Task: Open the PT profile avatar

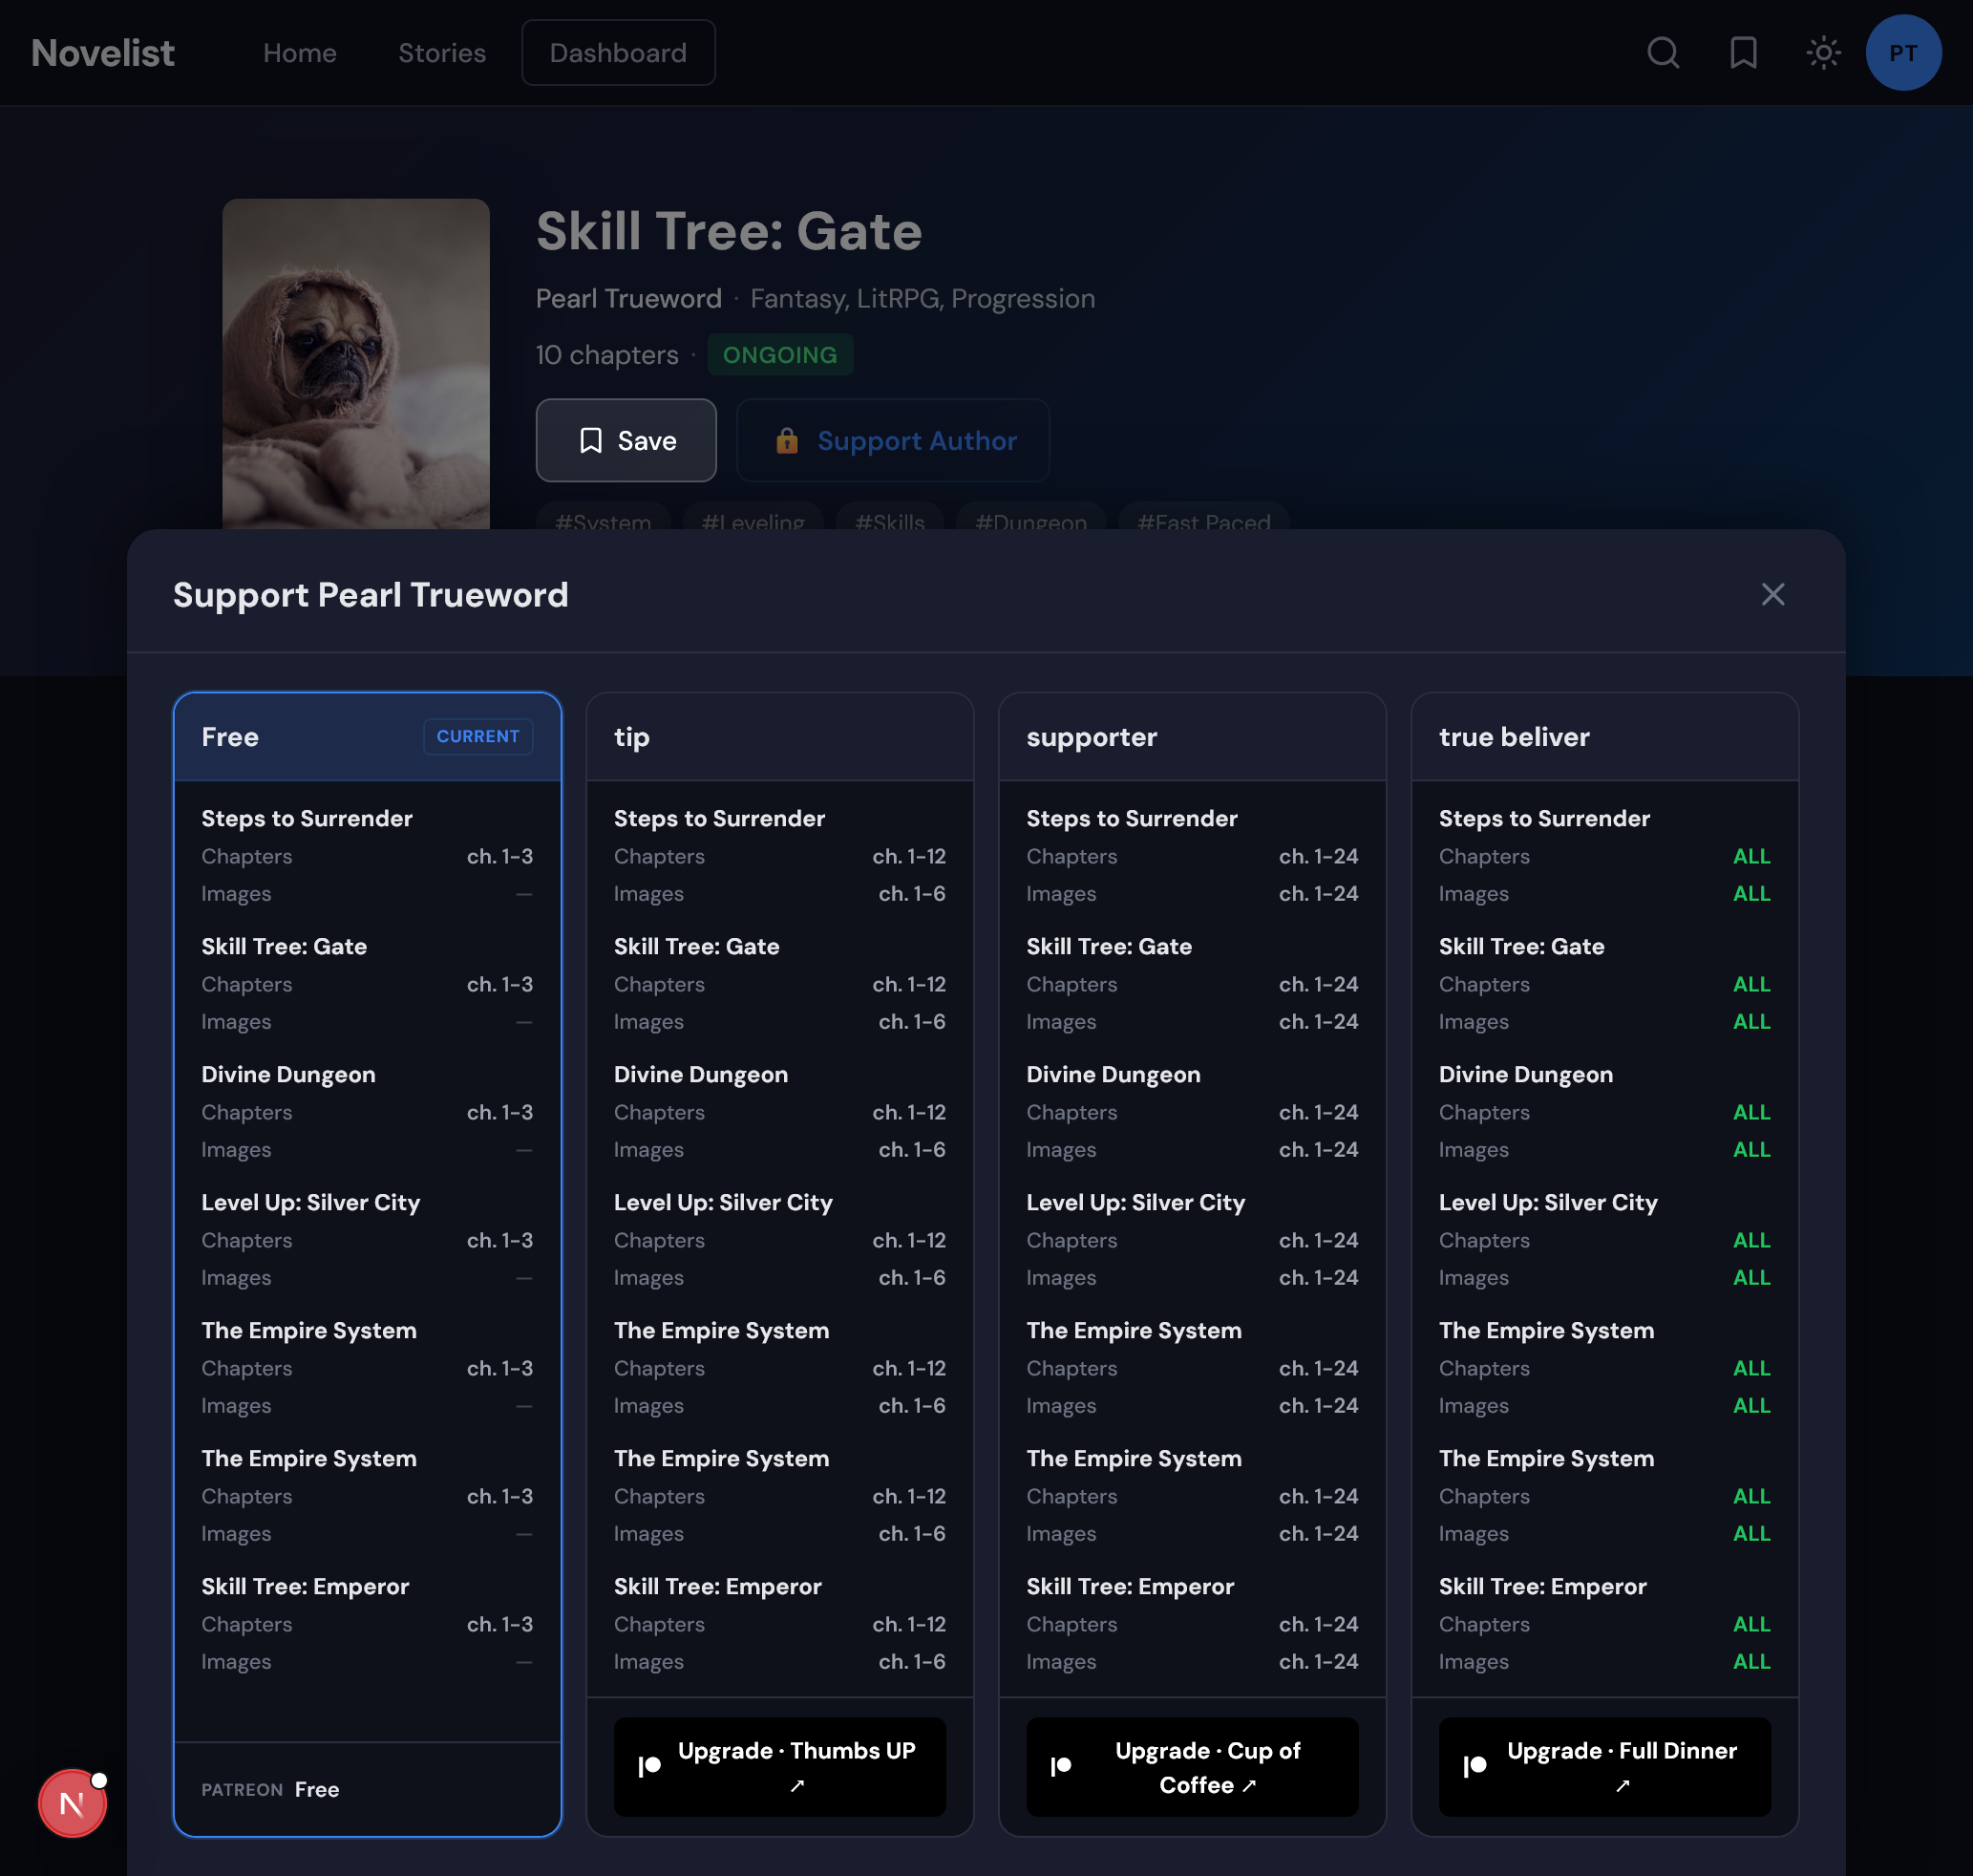Action: click(1903, 53)
